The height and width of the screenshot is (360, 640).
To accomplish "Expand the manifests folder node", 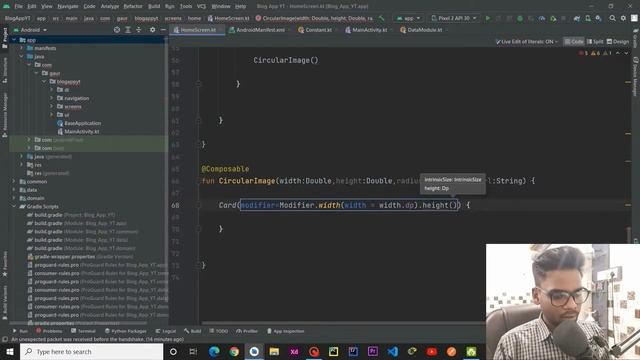I will tap(22, 48).
